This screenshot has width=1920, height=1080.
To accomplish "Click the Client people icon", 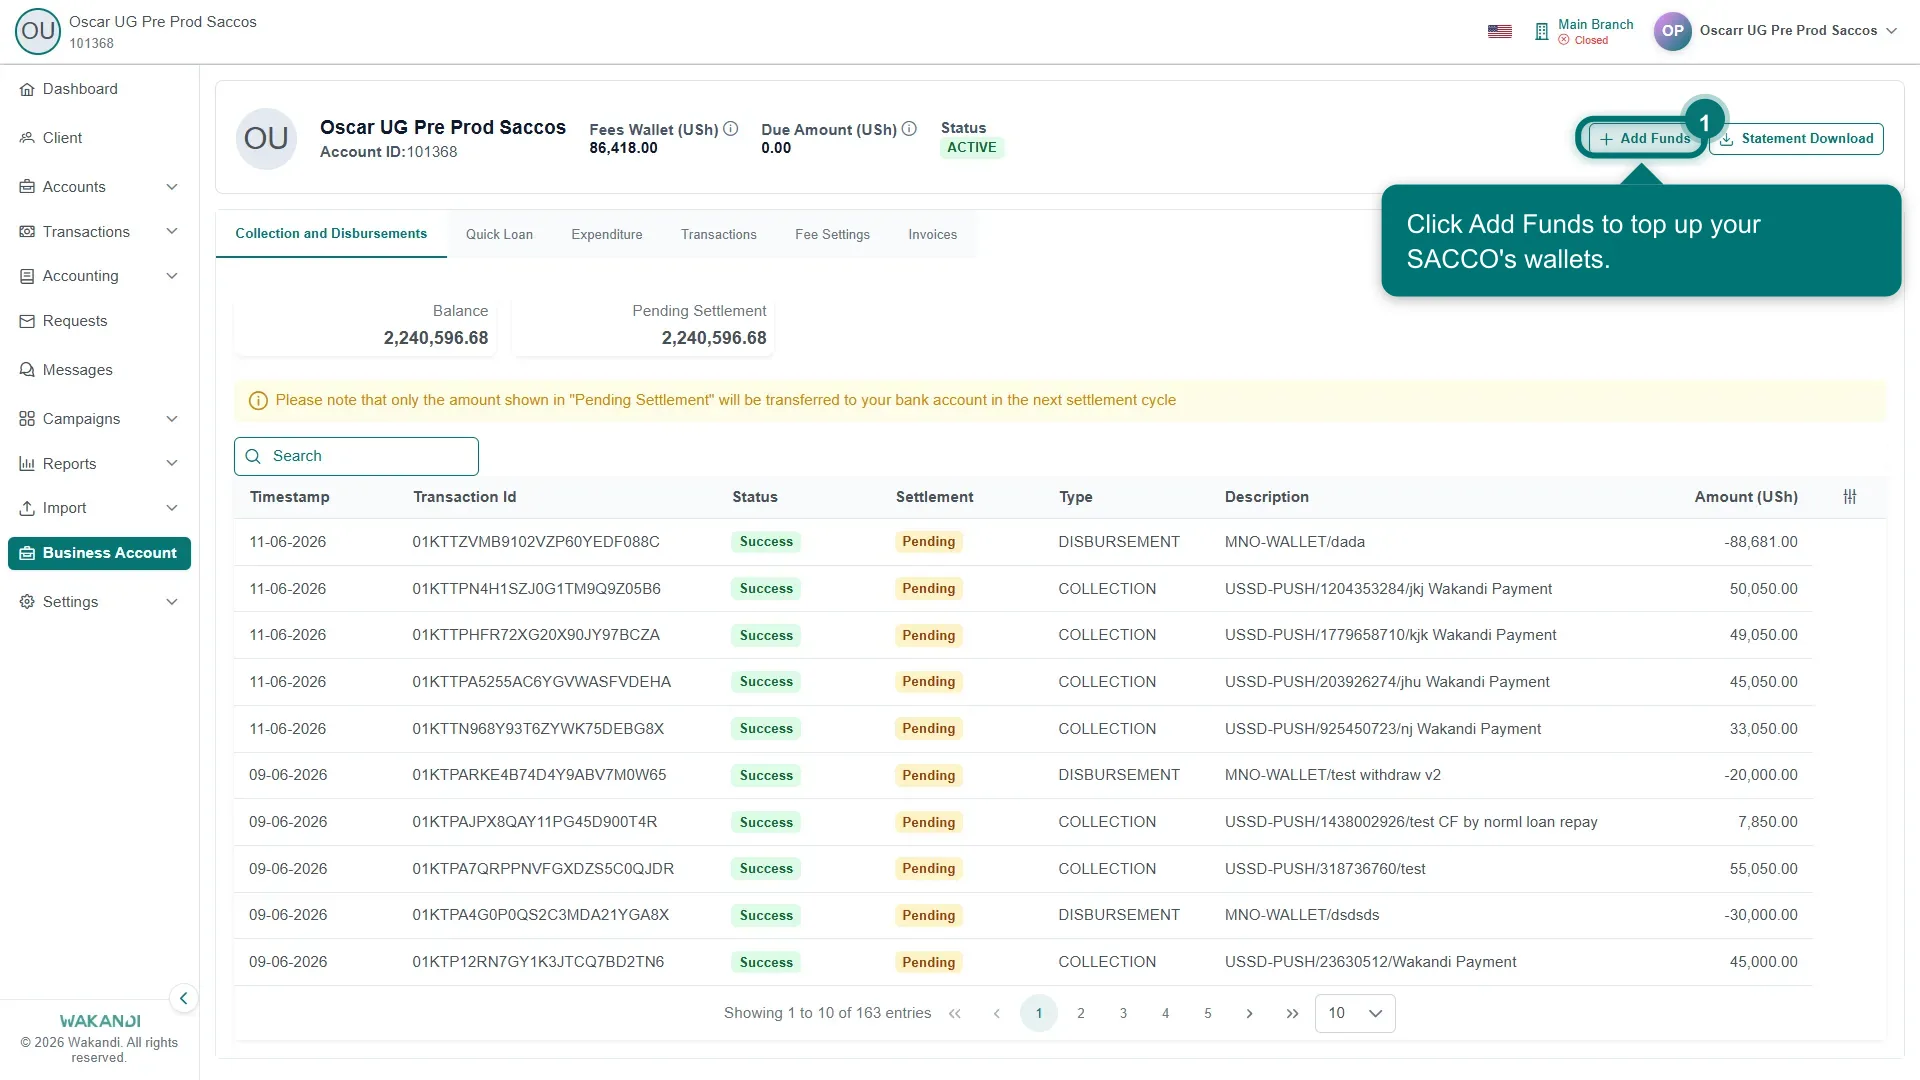I will tap(27, 138).
